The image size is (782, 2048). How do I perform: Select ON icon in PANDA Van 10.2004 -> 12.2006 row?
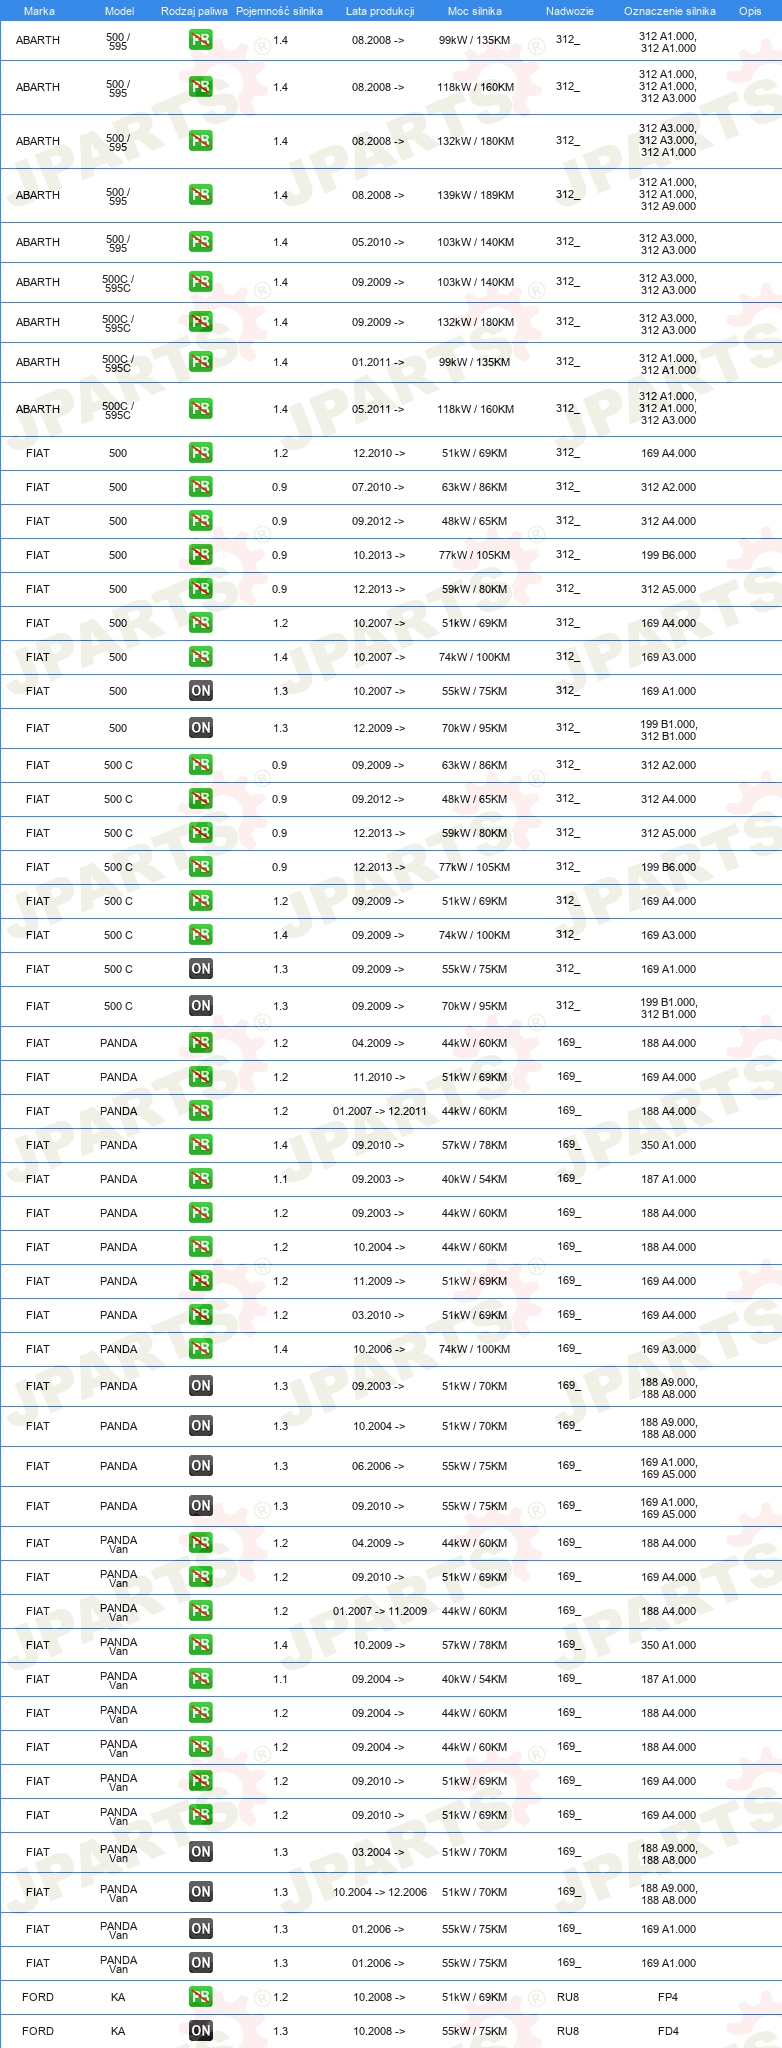[200, 1892]
